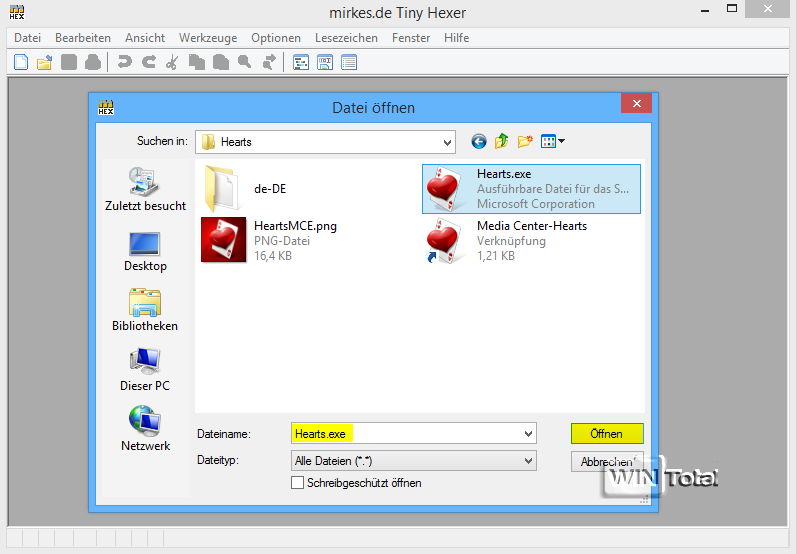797x554 pixels.
Task: Click the Abbrechen button
Action: click(x=607, y=461)
